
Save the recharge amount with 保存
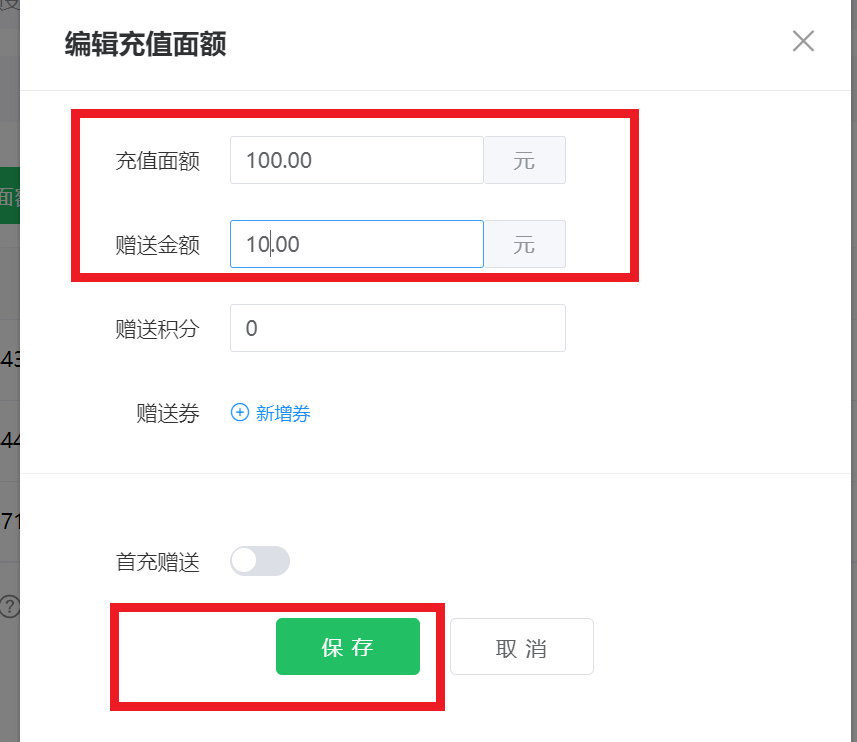[x=348, y=646]
